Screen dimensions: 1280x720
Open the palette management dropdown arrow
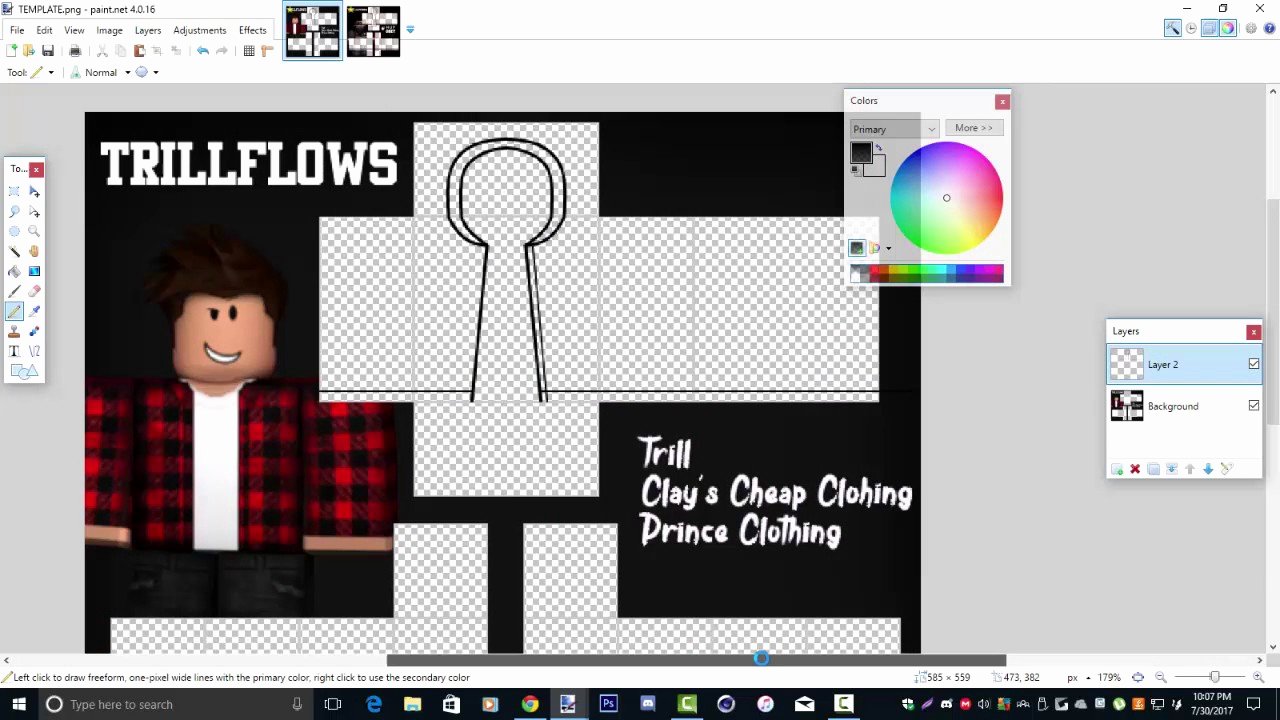coord(888,249)
